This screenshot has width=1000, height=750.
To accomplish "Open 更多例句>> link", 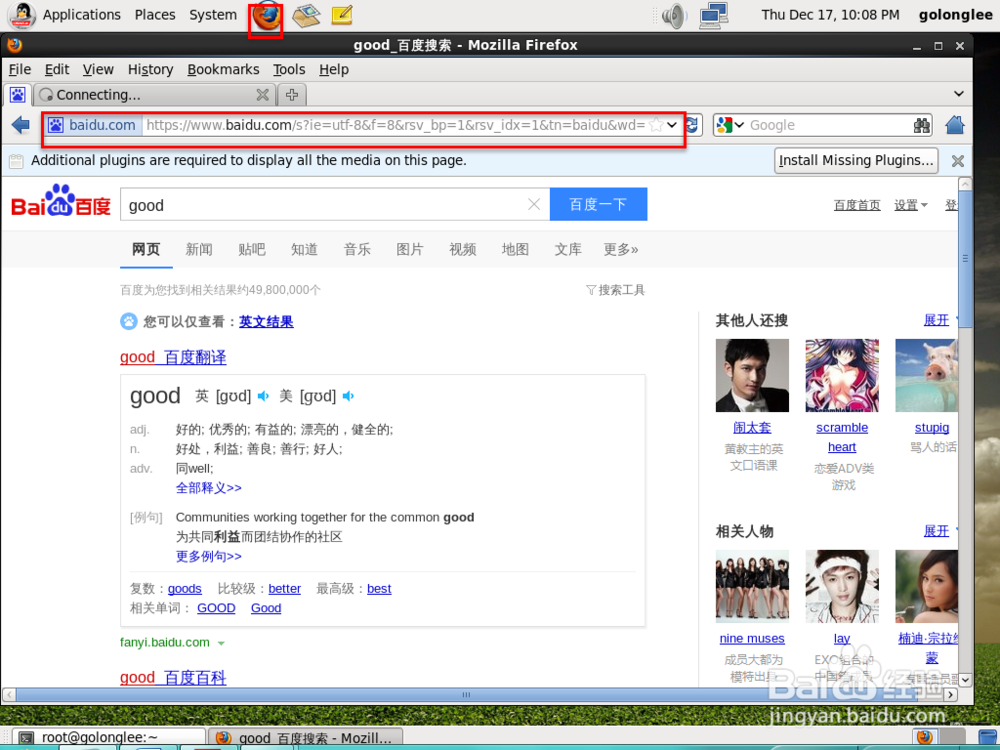I will (209, 556).
